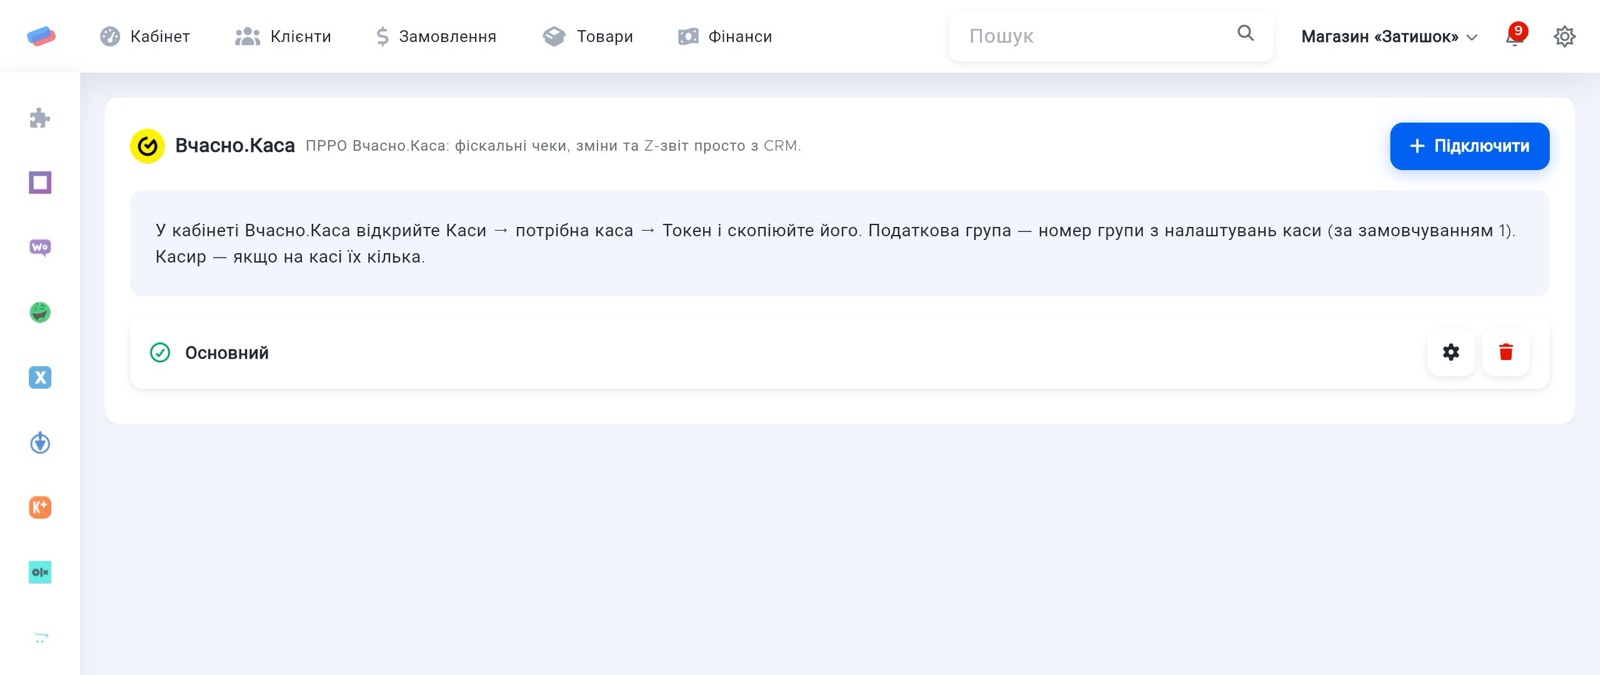Open the Кабінет dashboard menu
This screenshot has width=1600, height=675.
point(145,36)
